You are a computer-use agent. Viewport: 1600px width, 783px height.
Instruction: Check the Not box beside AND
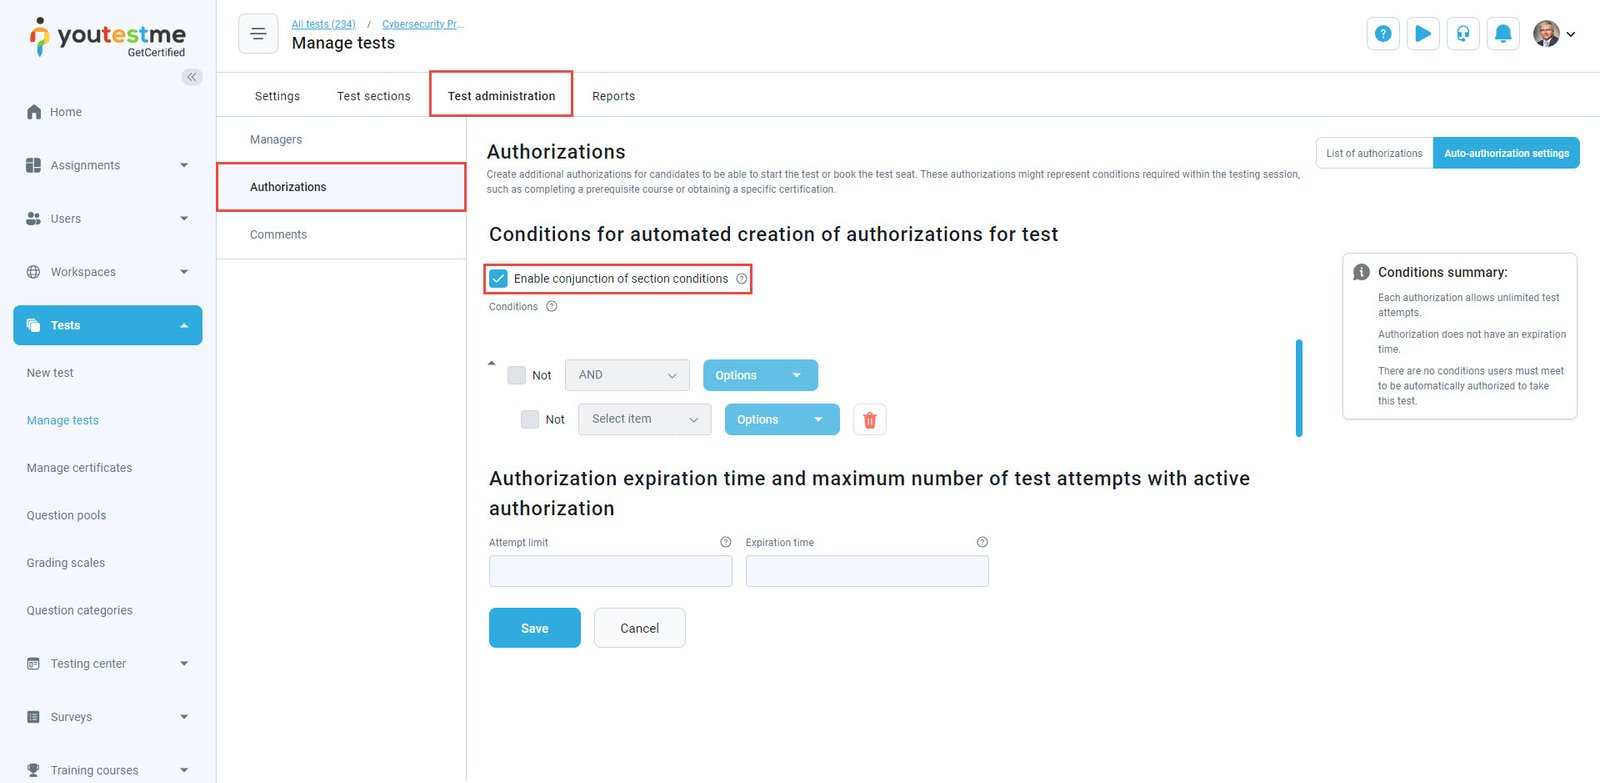517,375
